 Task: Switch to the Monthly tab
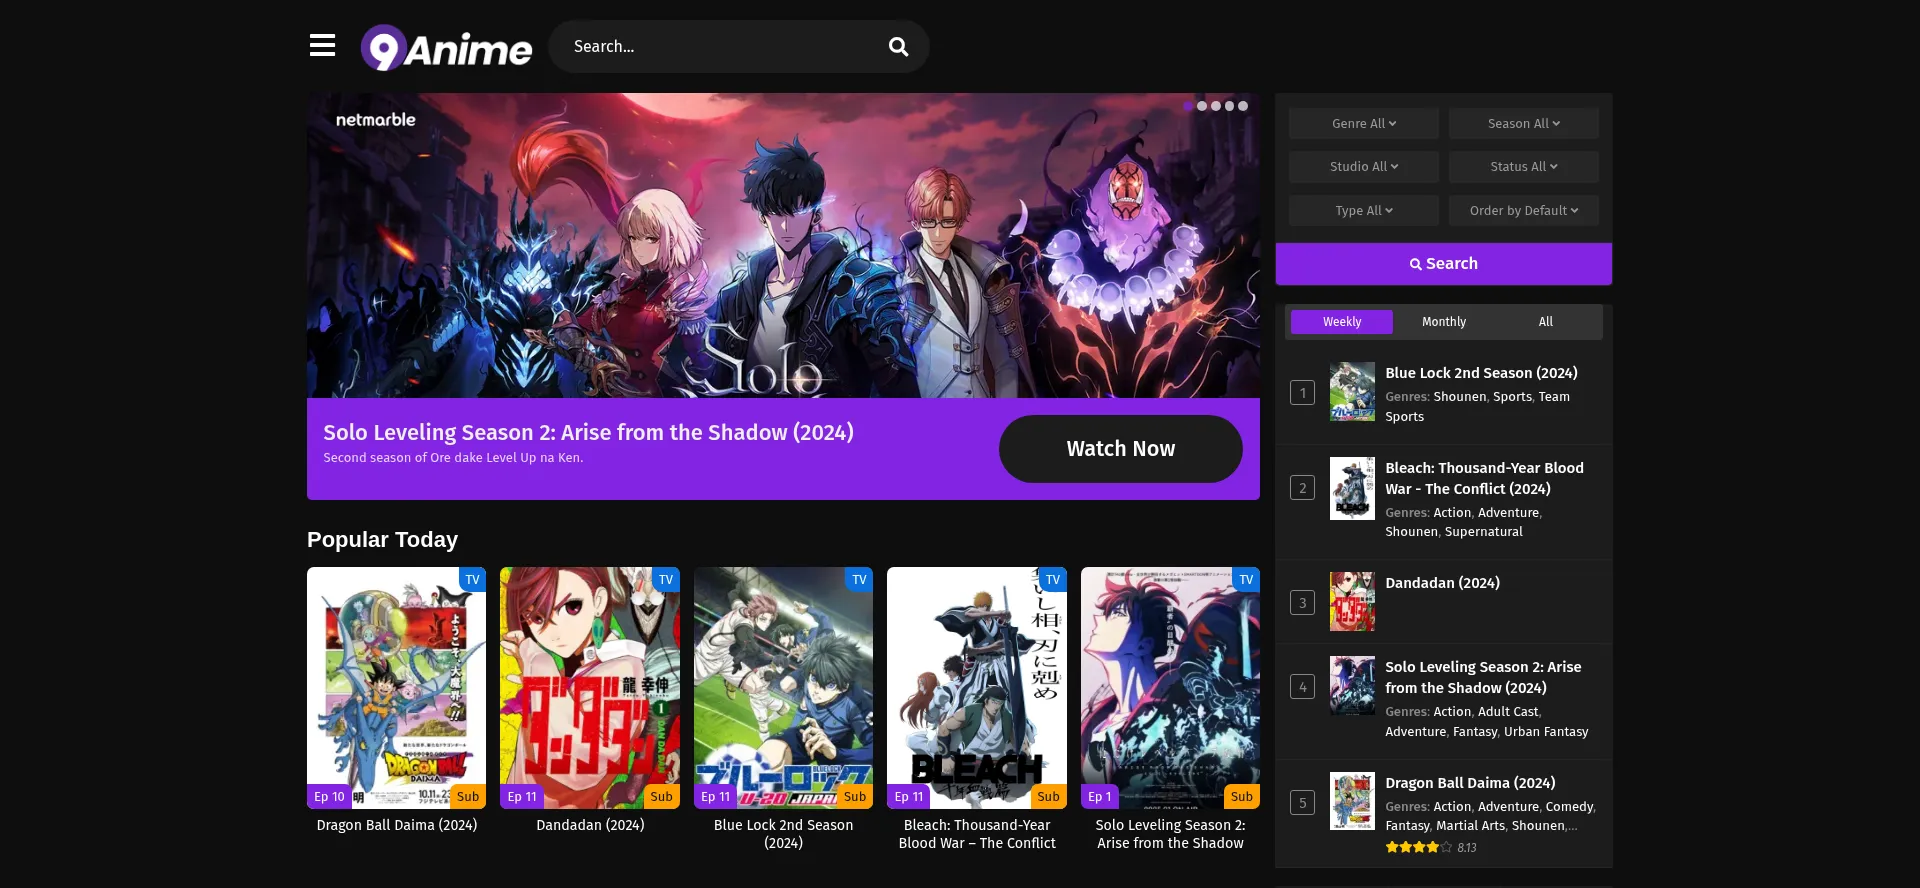1444,322
